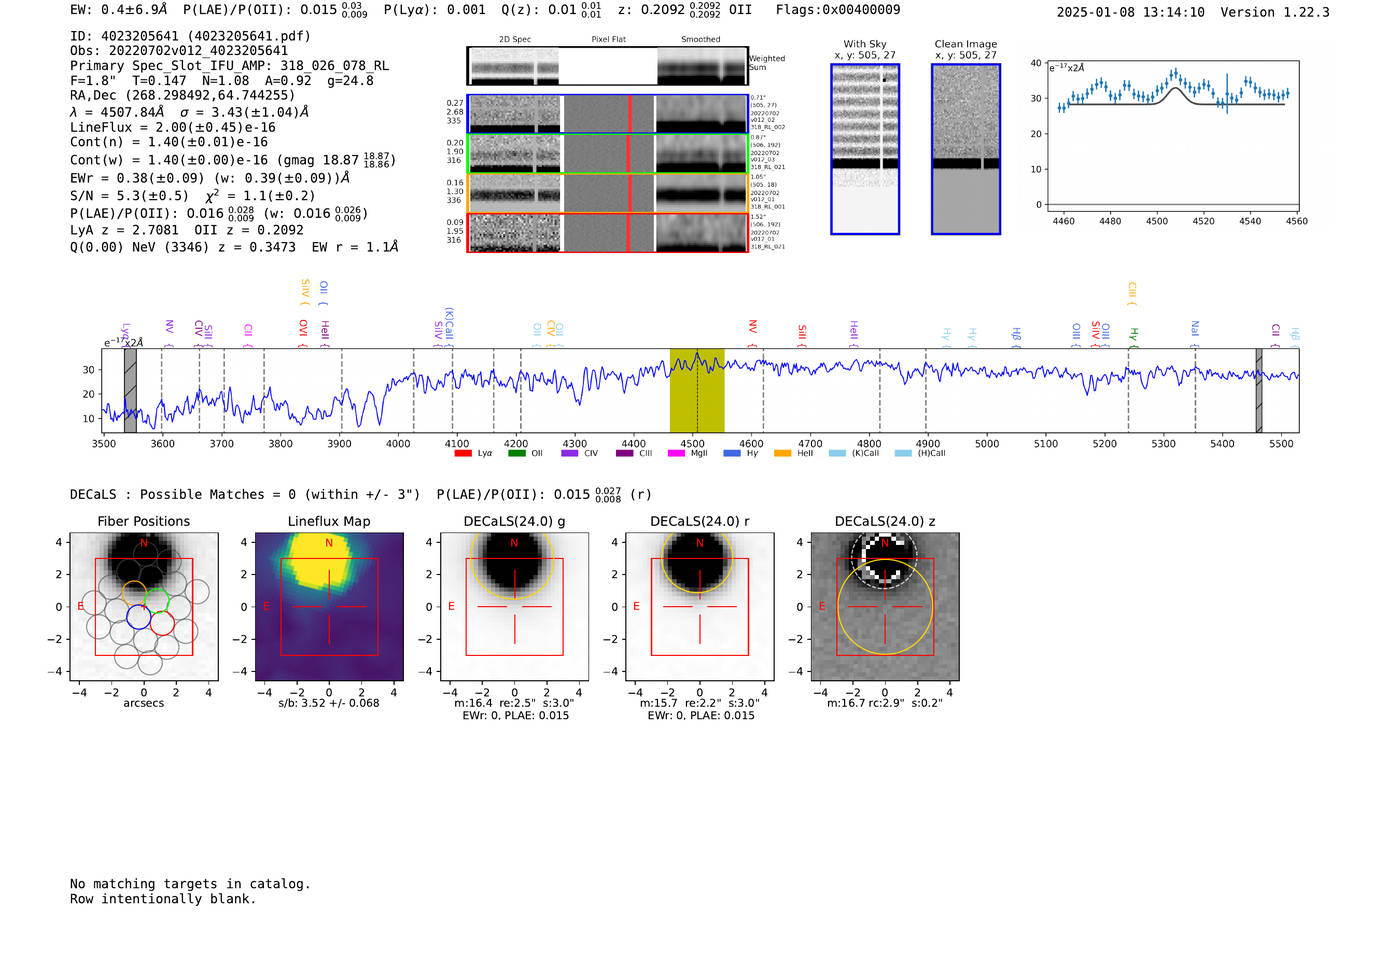This screenshot has width=1400, height=953.
Task: Select the green-bordered fiber spectrum row
Action: (x=607, y=153)
